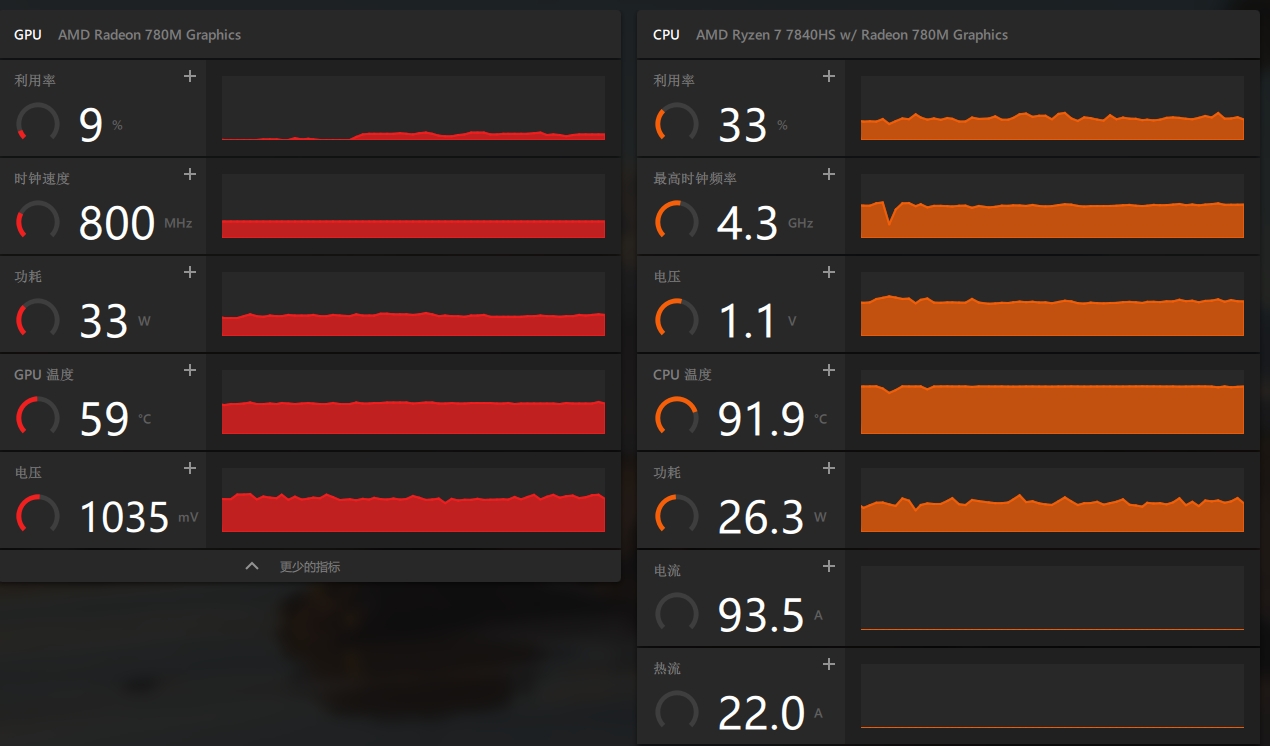Click plus icon on 电流 row
The height and width of the screenshot is (746, 1270).
[x=828, y=566]
